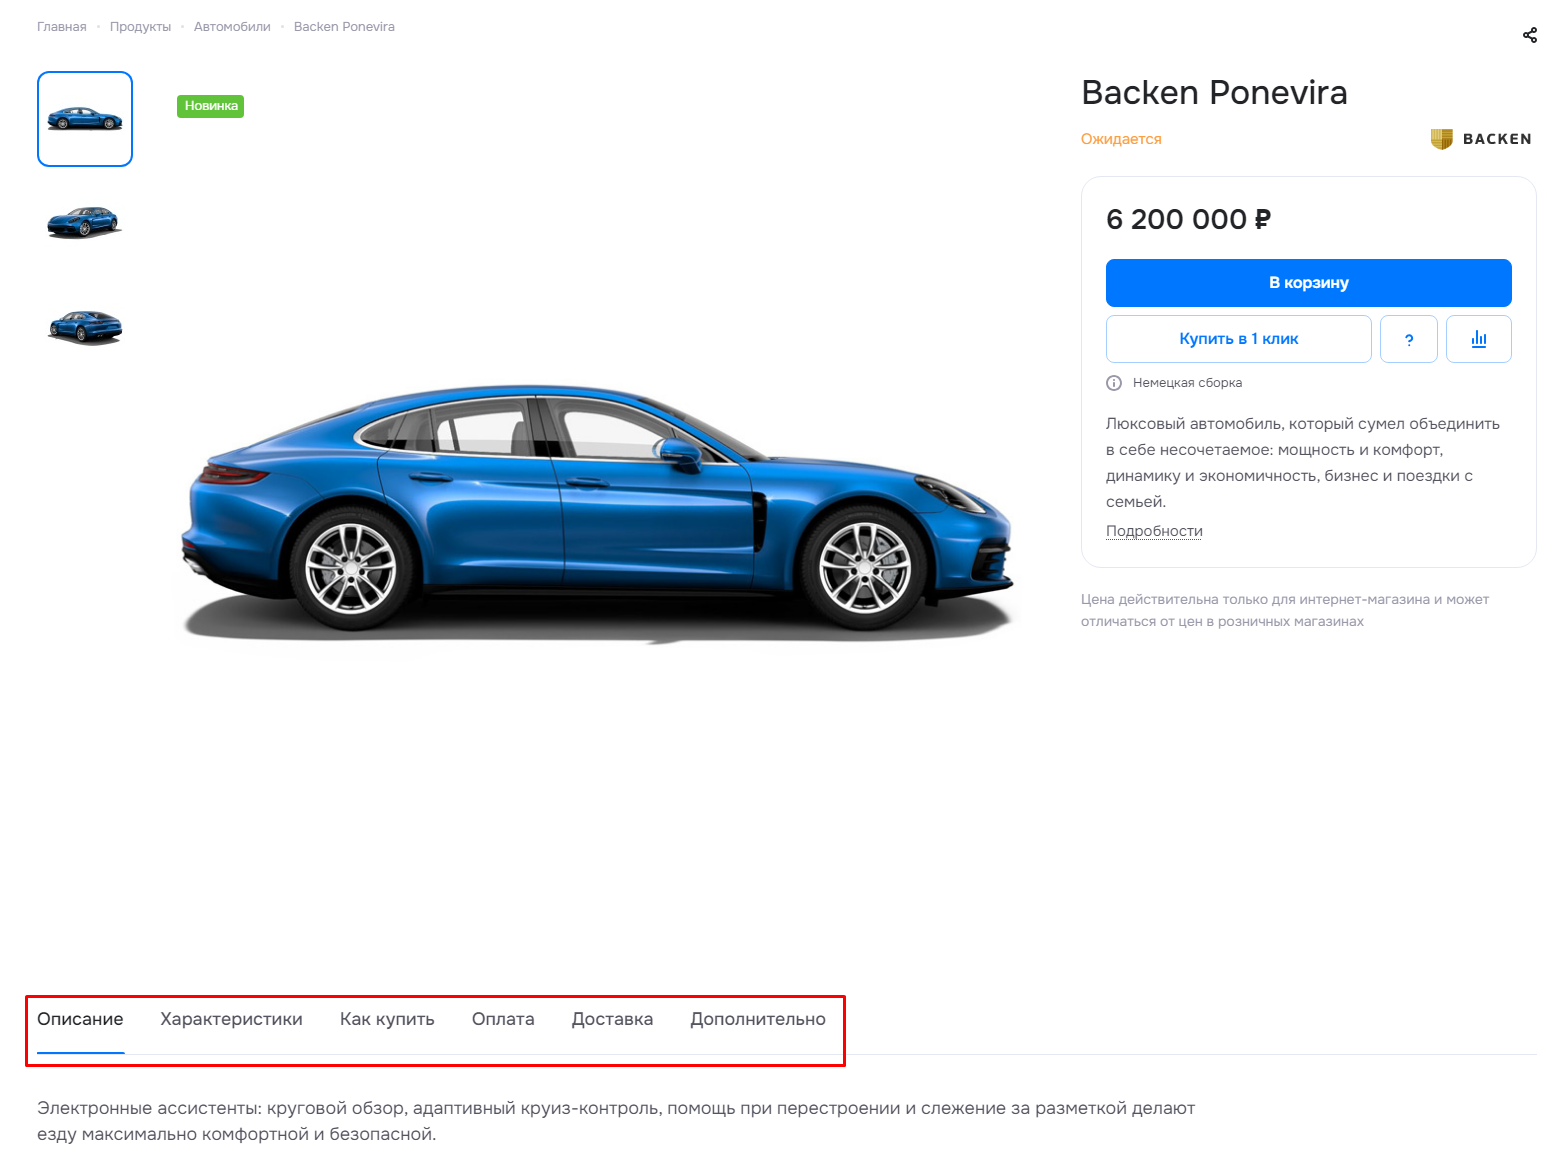The image size is (1567, 1167).
Task: Select the Описание tab
Action: point(80,1019)
